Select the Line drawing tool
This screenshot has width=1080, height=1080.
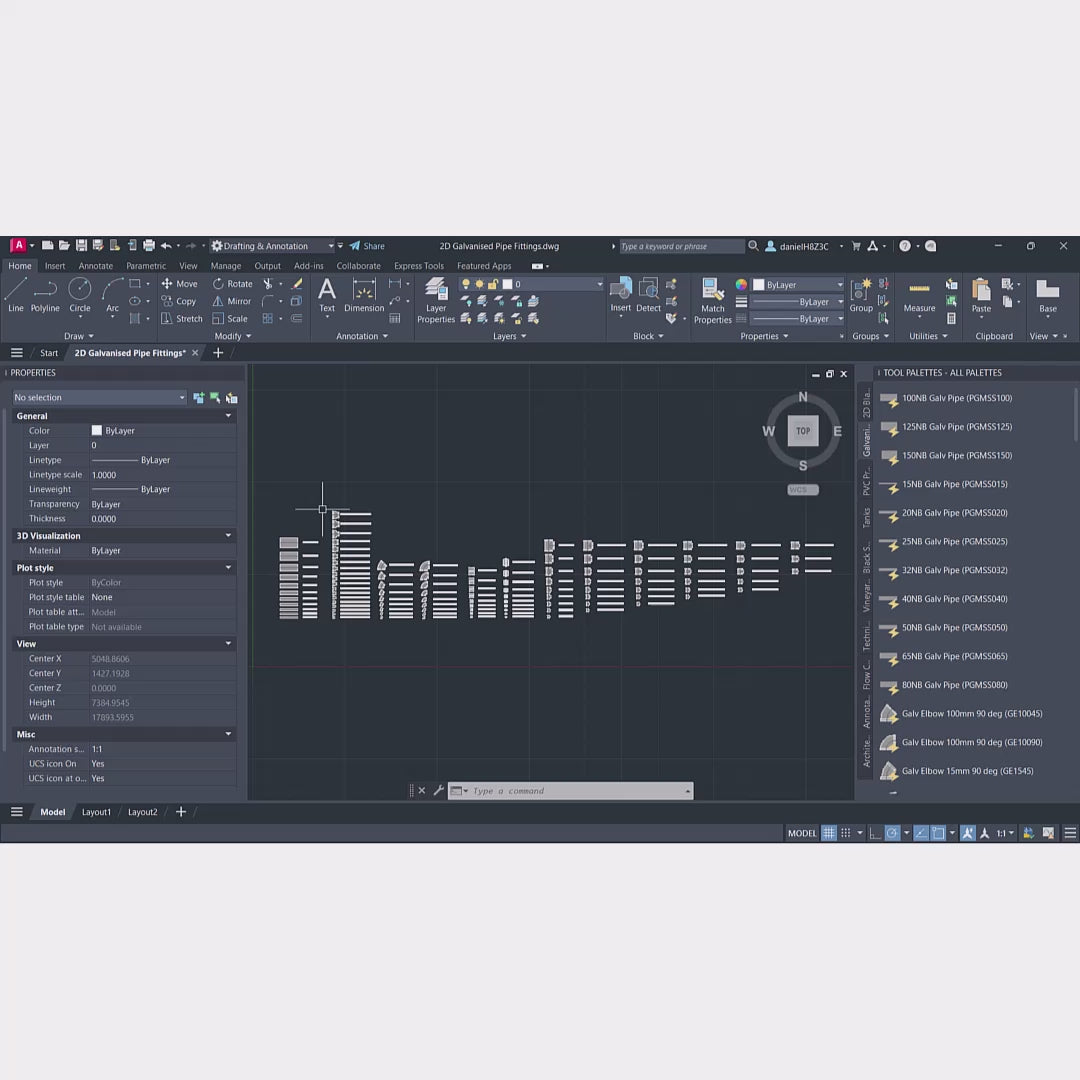(x=16, y=294)
